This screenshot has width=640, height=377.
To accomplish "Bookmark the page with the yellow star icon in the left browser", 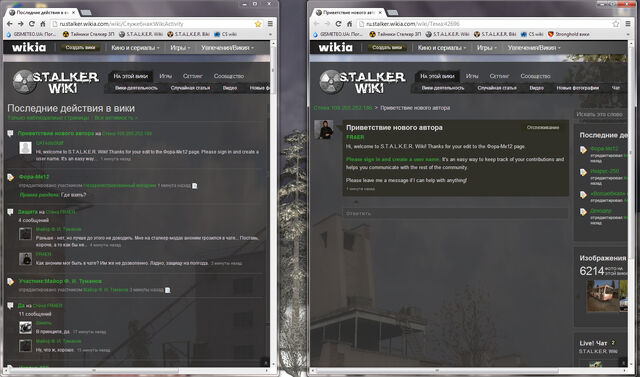I will tap(258, 24).
